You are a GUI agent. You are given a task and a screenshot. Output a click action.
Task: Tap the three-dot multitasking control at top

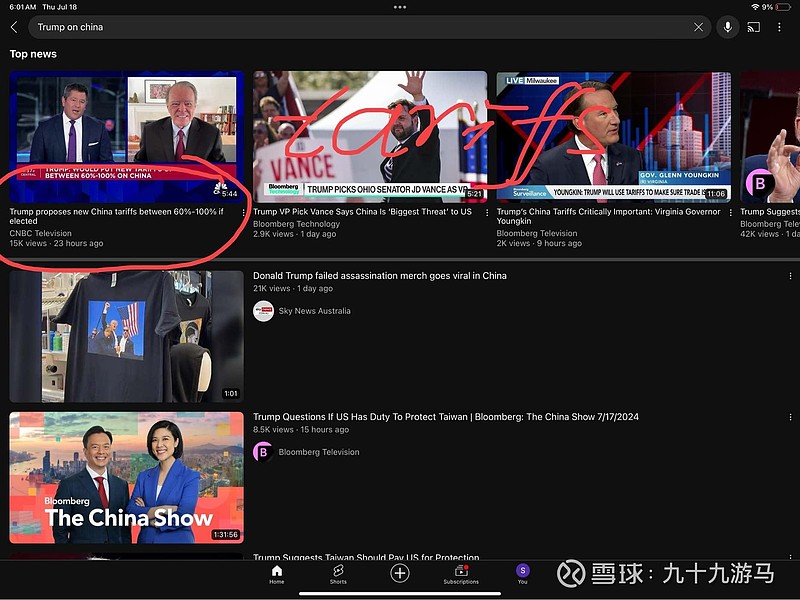[400, 7]
